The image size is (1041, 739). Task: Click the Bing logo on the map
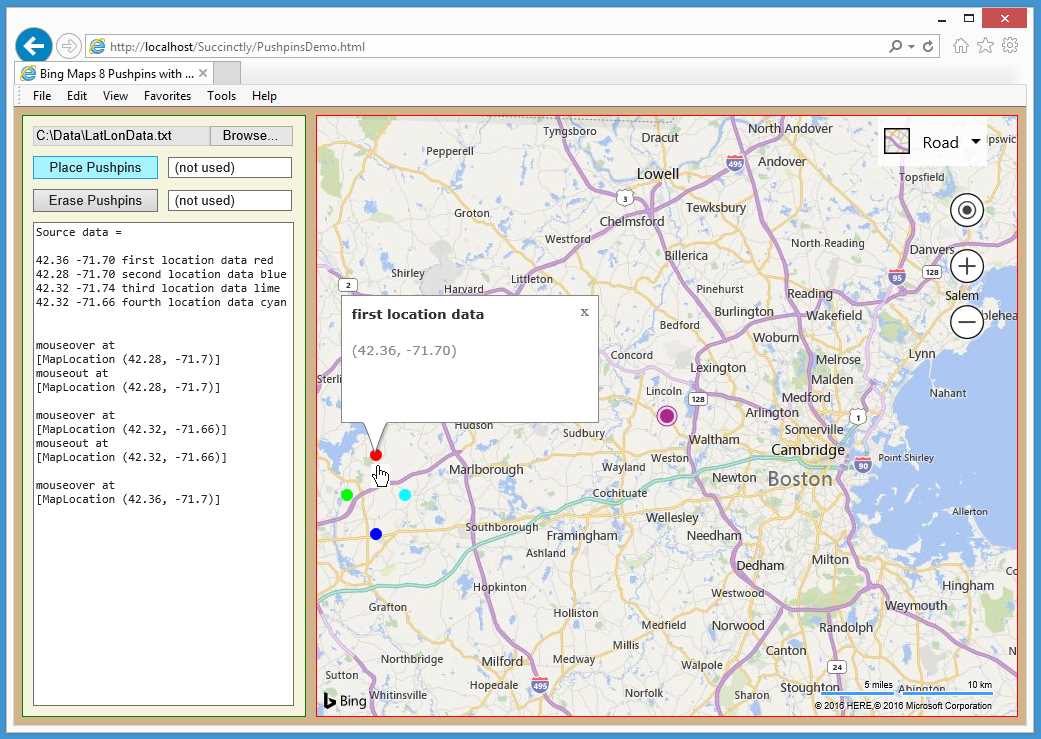click(345, 700)
